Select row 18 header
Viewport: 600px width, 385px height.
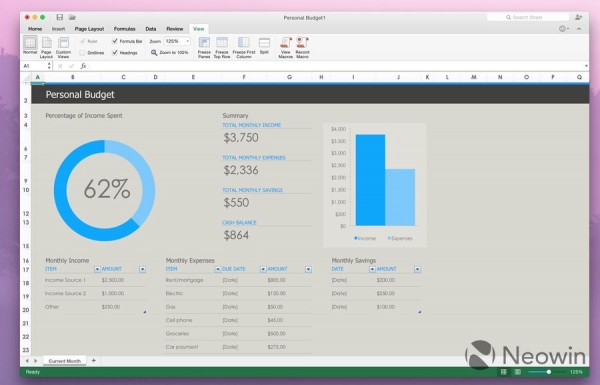click(26, 283)
